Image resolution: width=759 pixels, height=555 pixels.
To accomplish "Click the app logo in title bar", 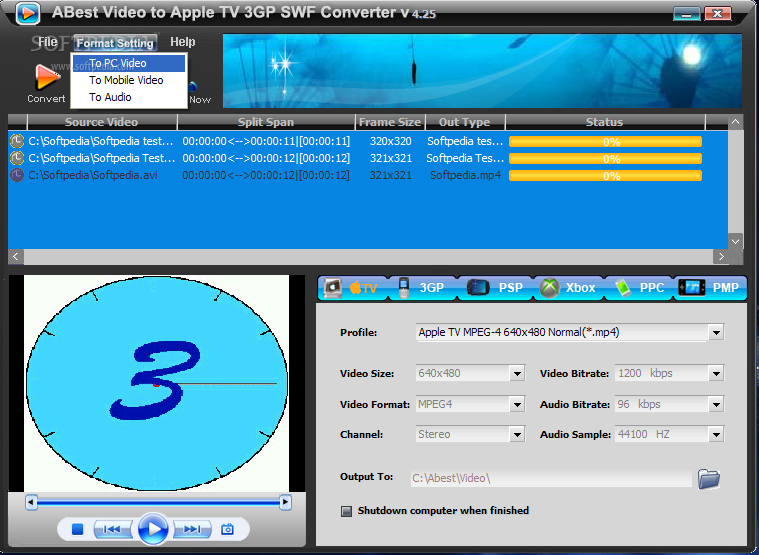I will (28, 13).
